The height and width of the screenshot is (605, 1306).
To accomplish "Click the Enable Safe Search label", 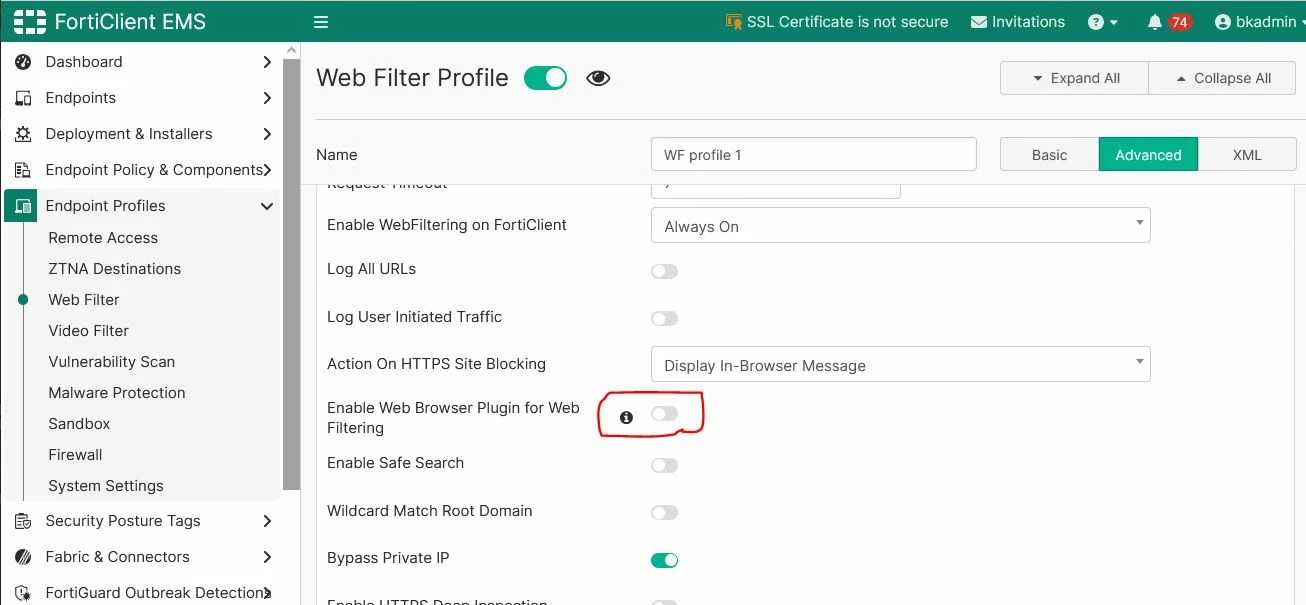I will pos(395,463).
